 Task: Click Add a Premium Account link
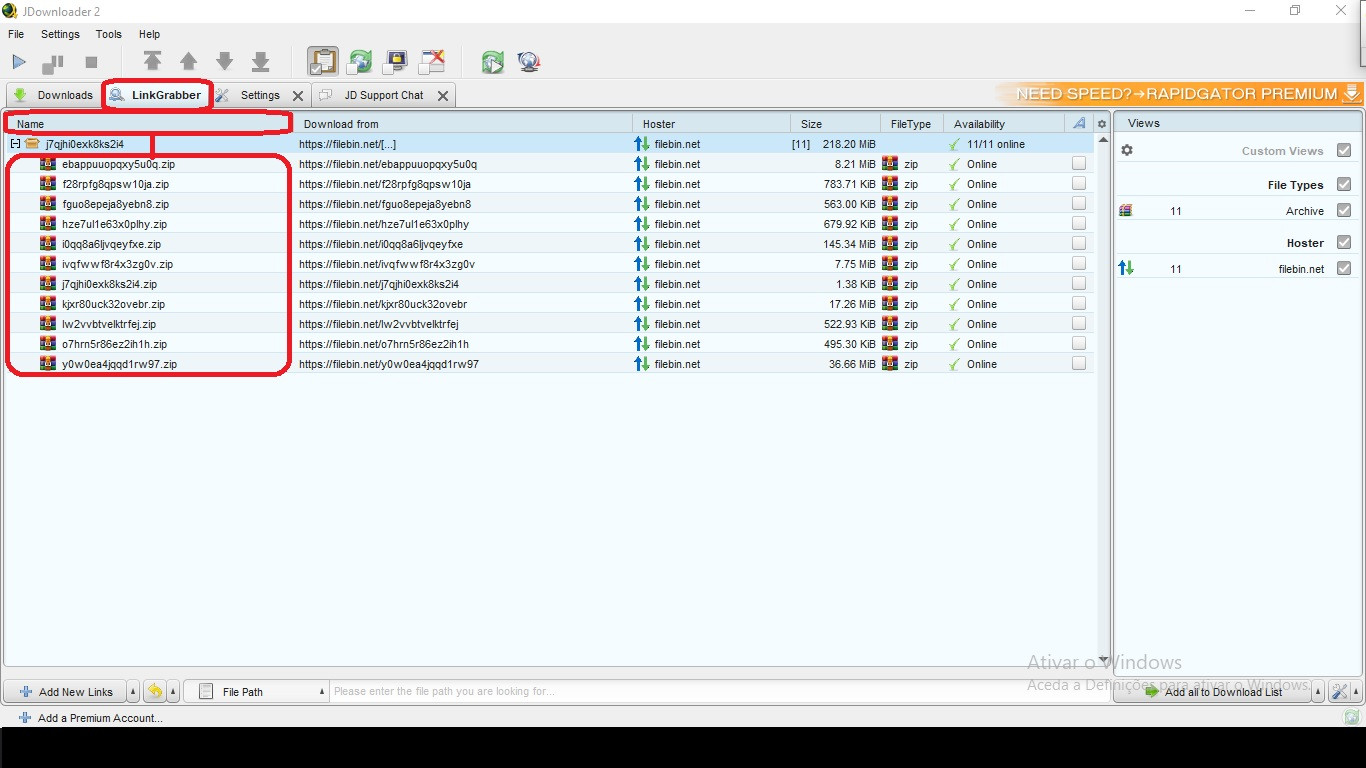click(90, 718)
